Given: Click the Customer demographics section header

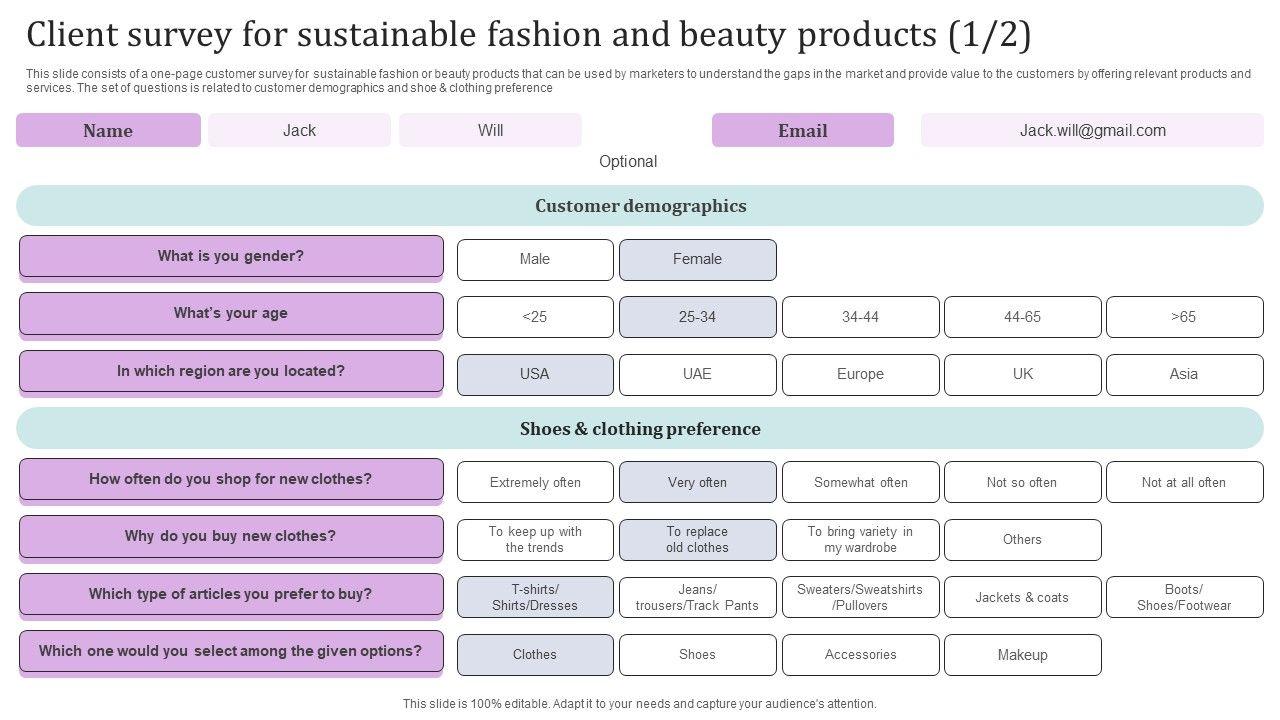Looking at the screenshot, I should click(640, 206).
